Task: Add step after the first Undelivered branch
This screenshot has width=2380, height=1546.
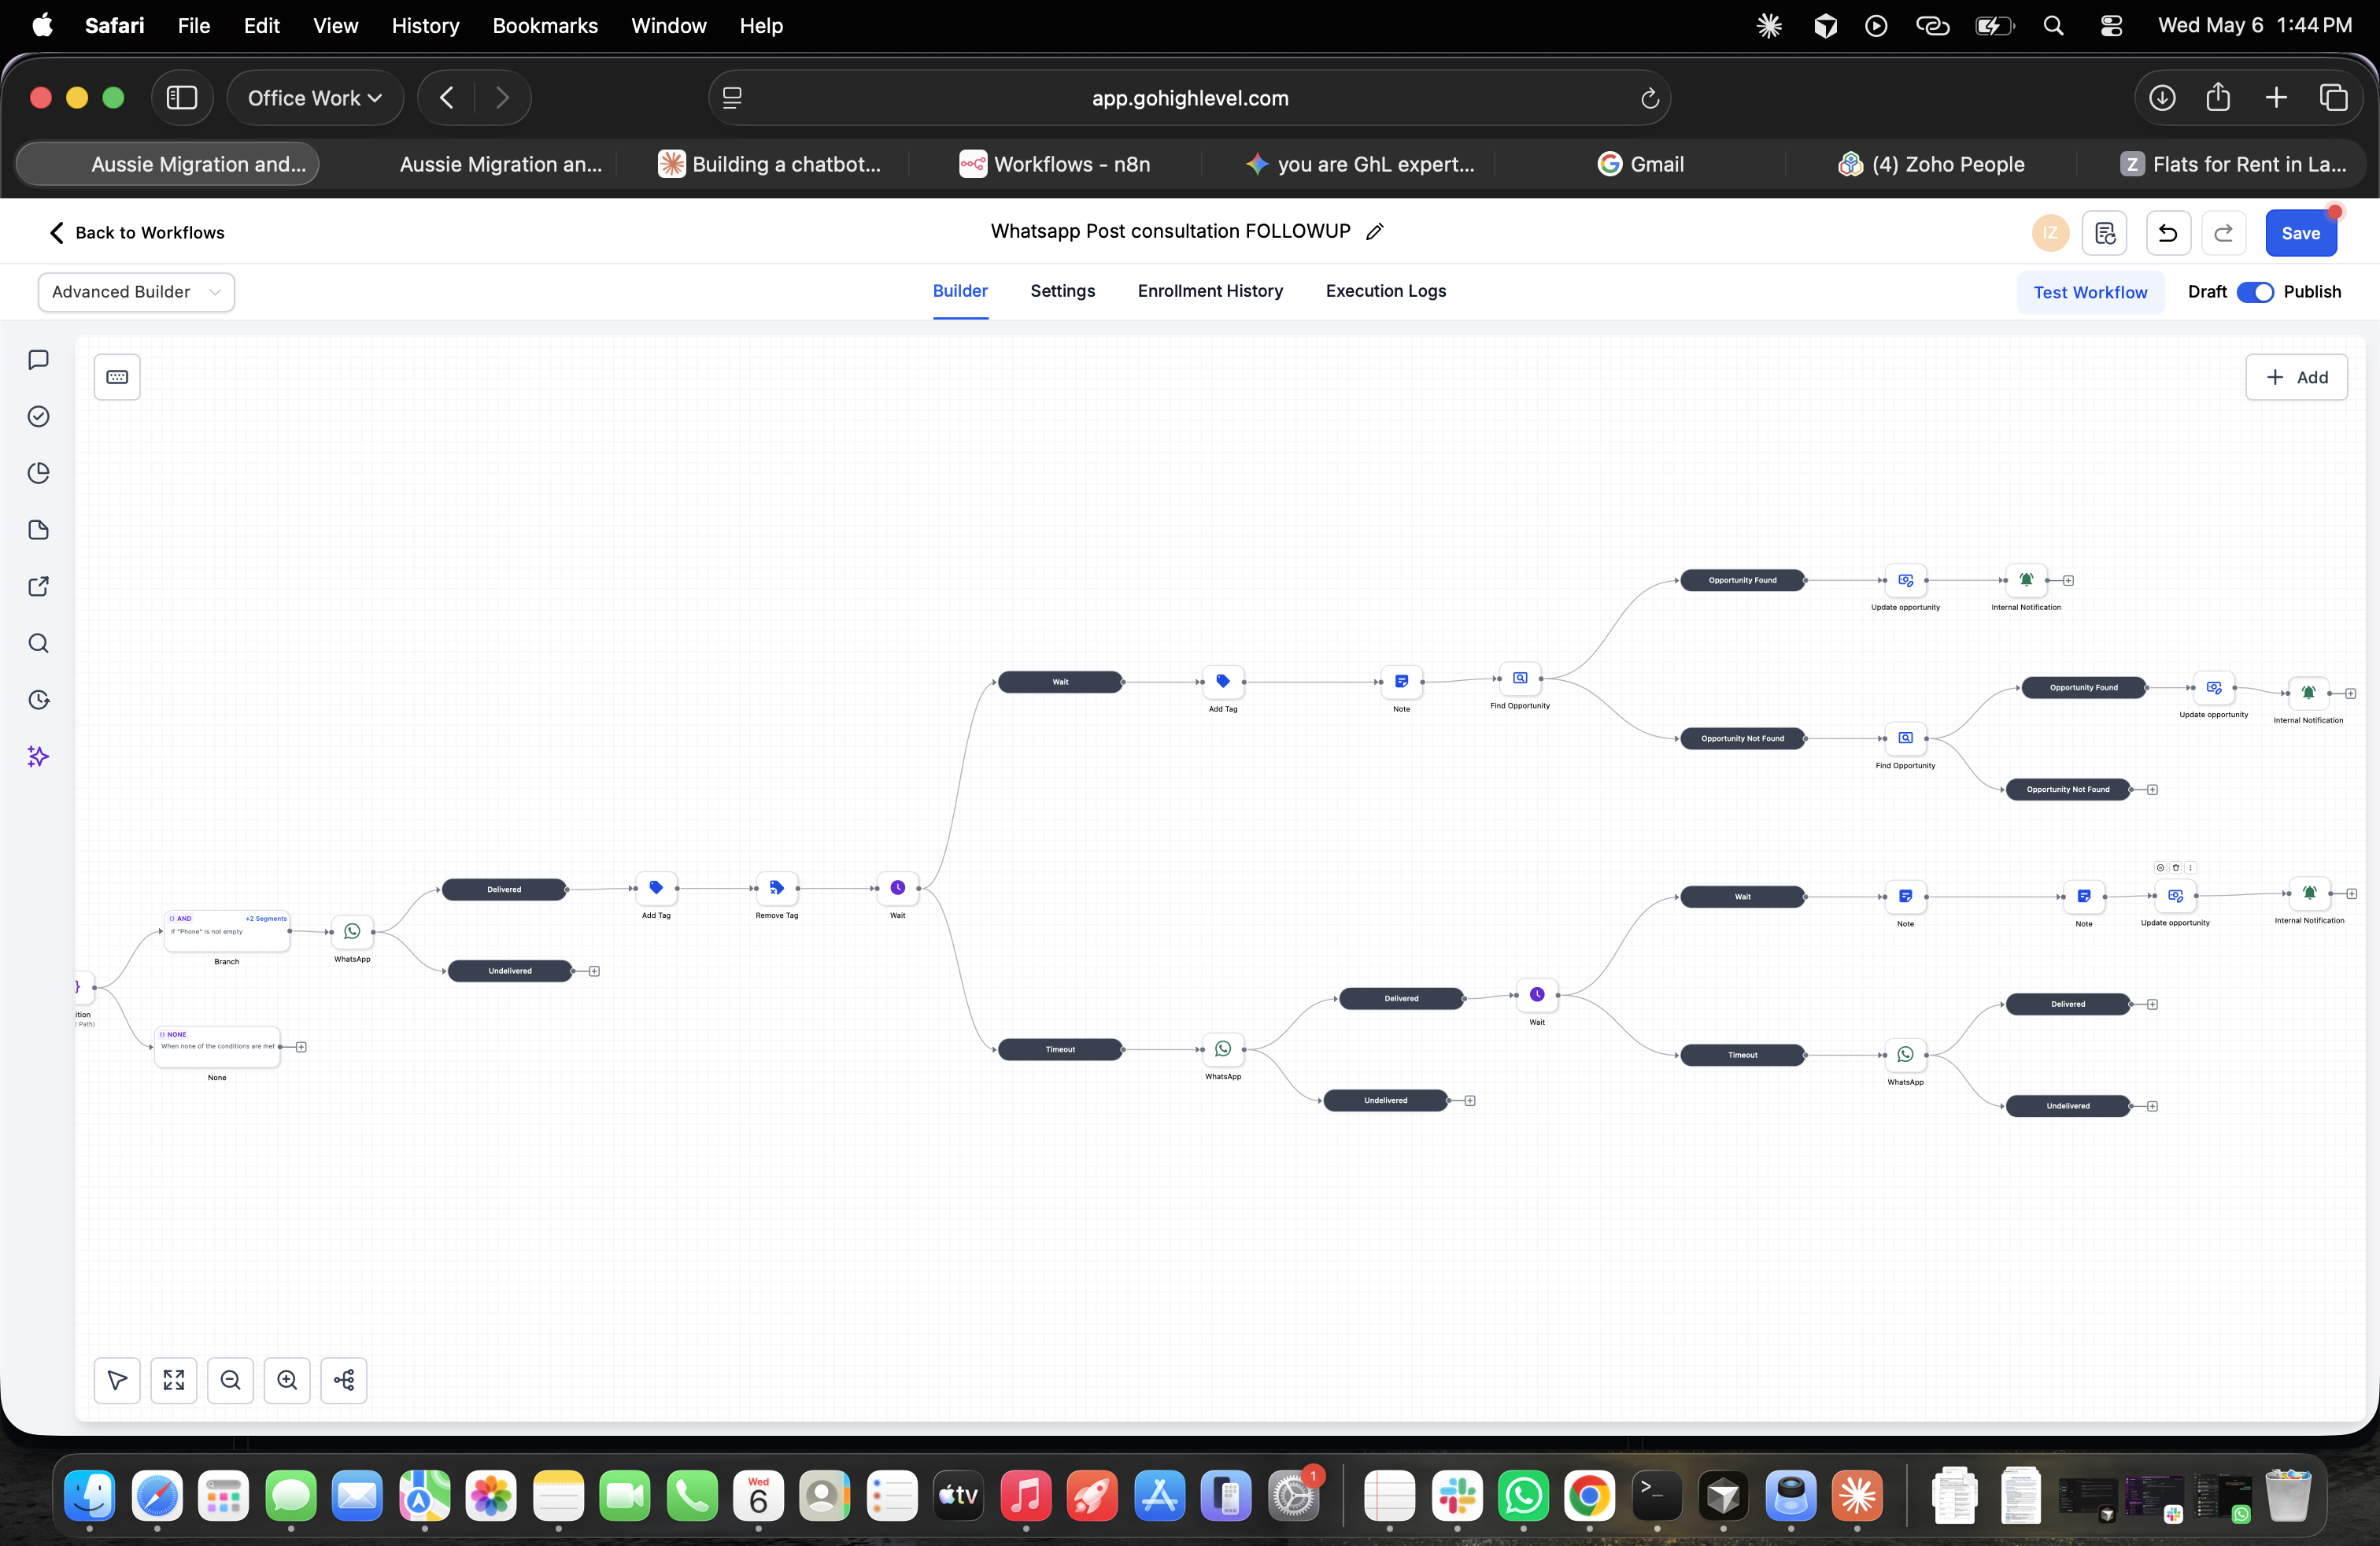Action: 594,971
